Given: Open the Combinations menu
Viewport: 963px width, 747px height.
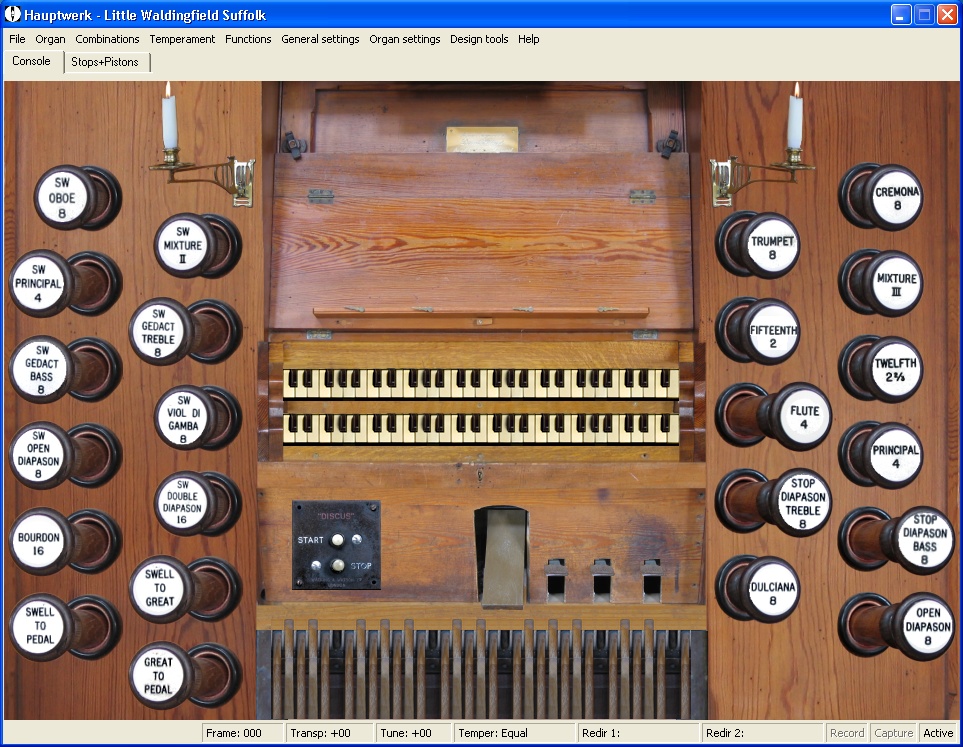Looking at the screenshot, I should (x=107, y=39).
